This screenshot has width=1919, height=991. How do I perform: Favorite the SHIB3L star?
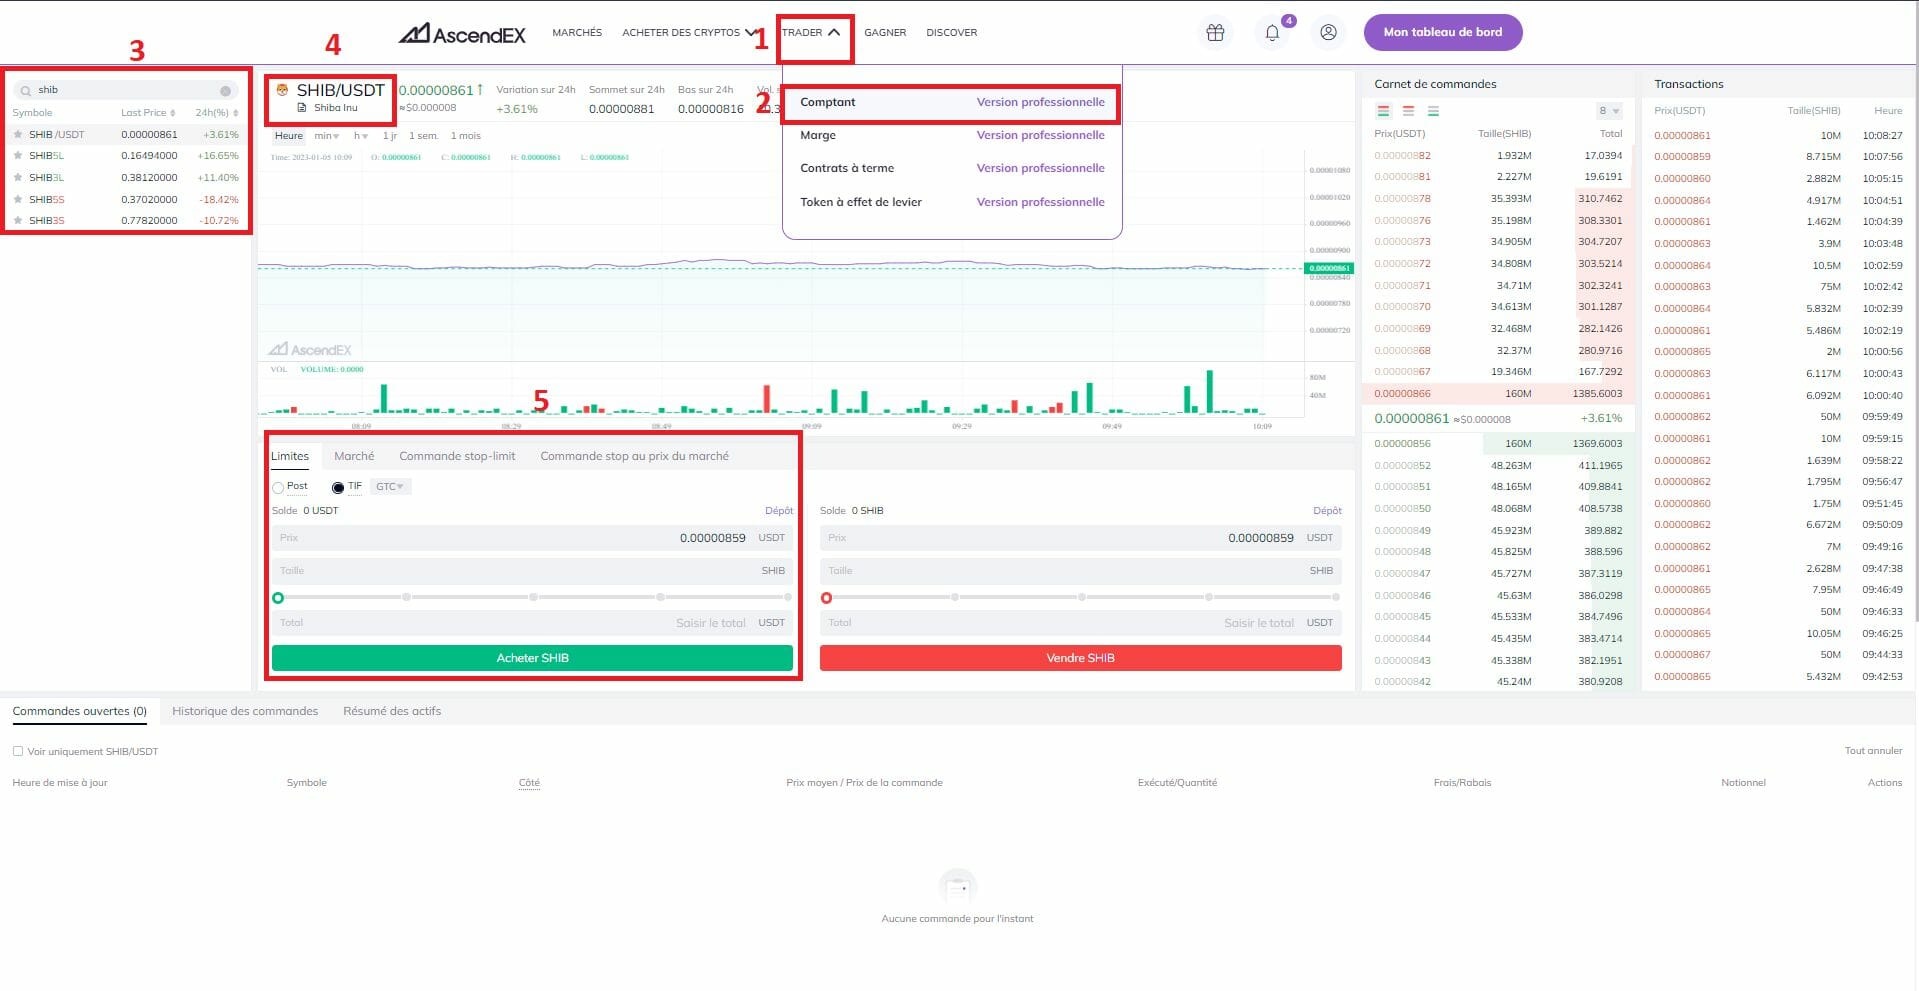pos(18,178)
